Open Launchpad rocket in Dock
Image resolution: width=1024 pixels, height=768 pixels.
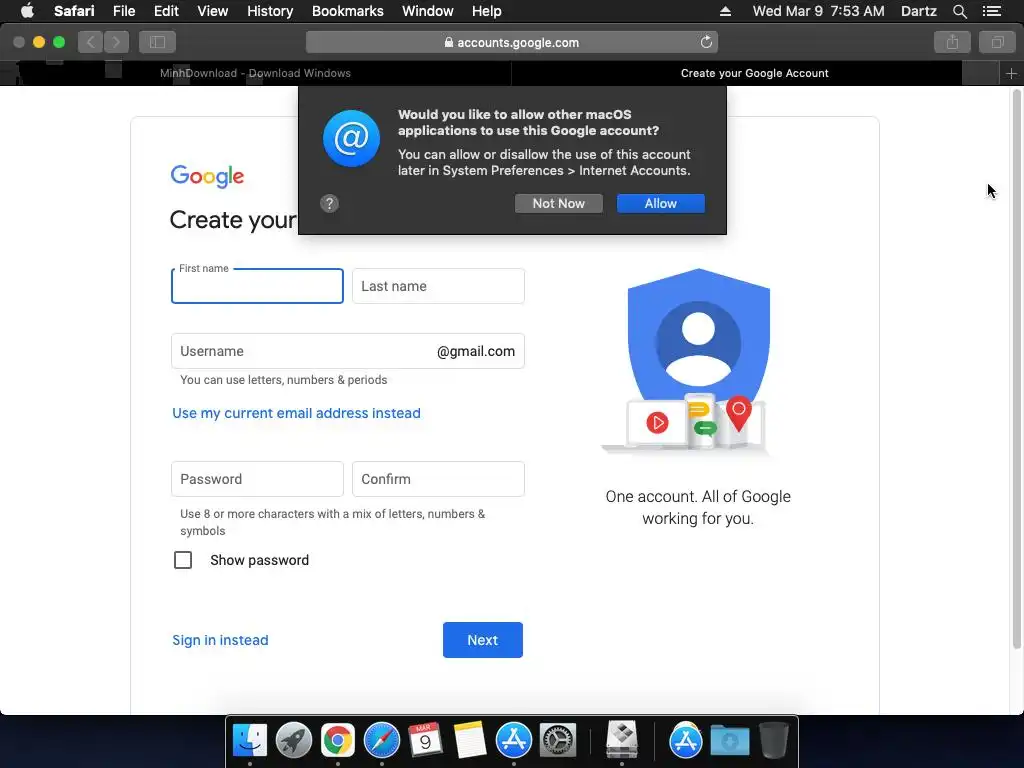(293, 741)
